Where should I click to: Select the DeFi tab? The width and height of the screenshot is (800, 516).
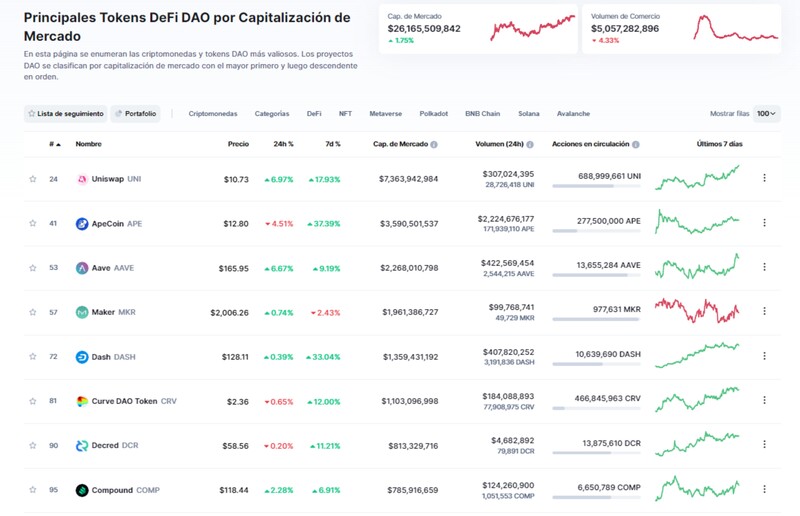point(314,113)
